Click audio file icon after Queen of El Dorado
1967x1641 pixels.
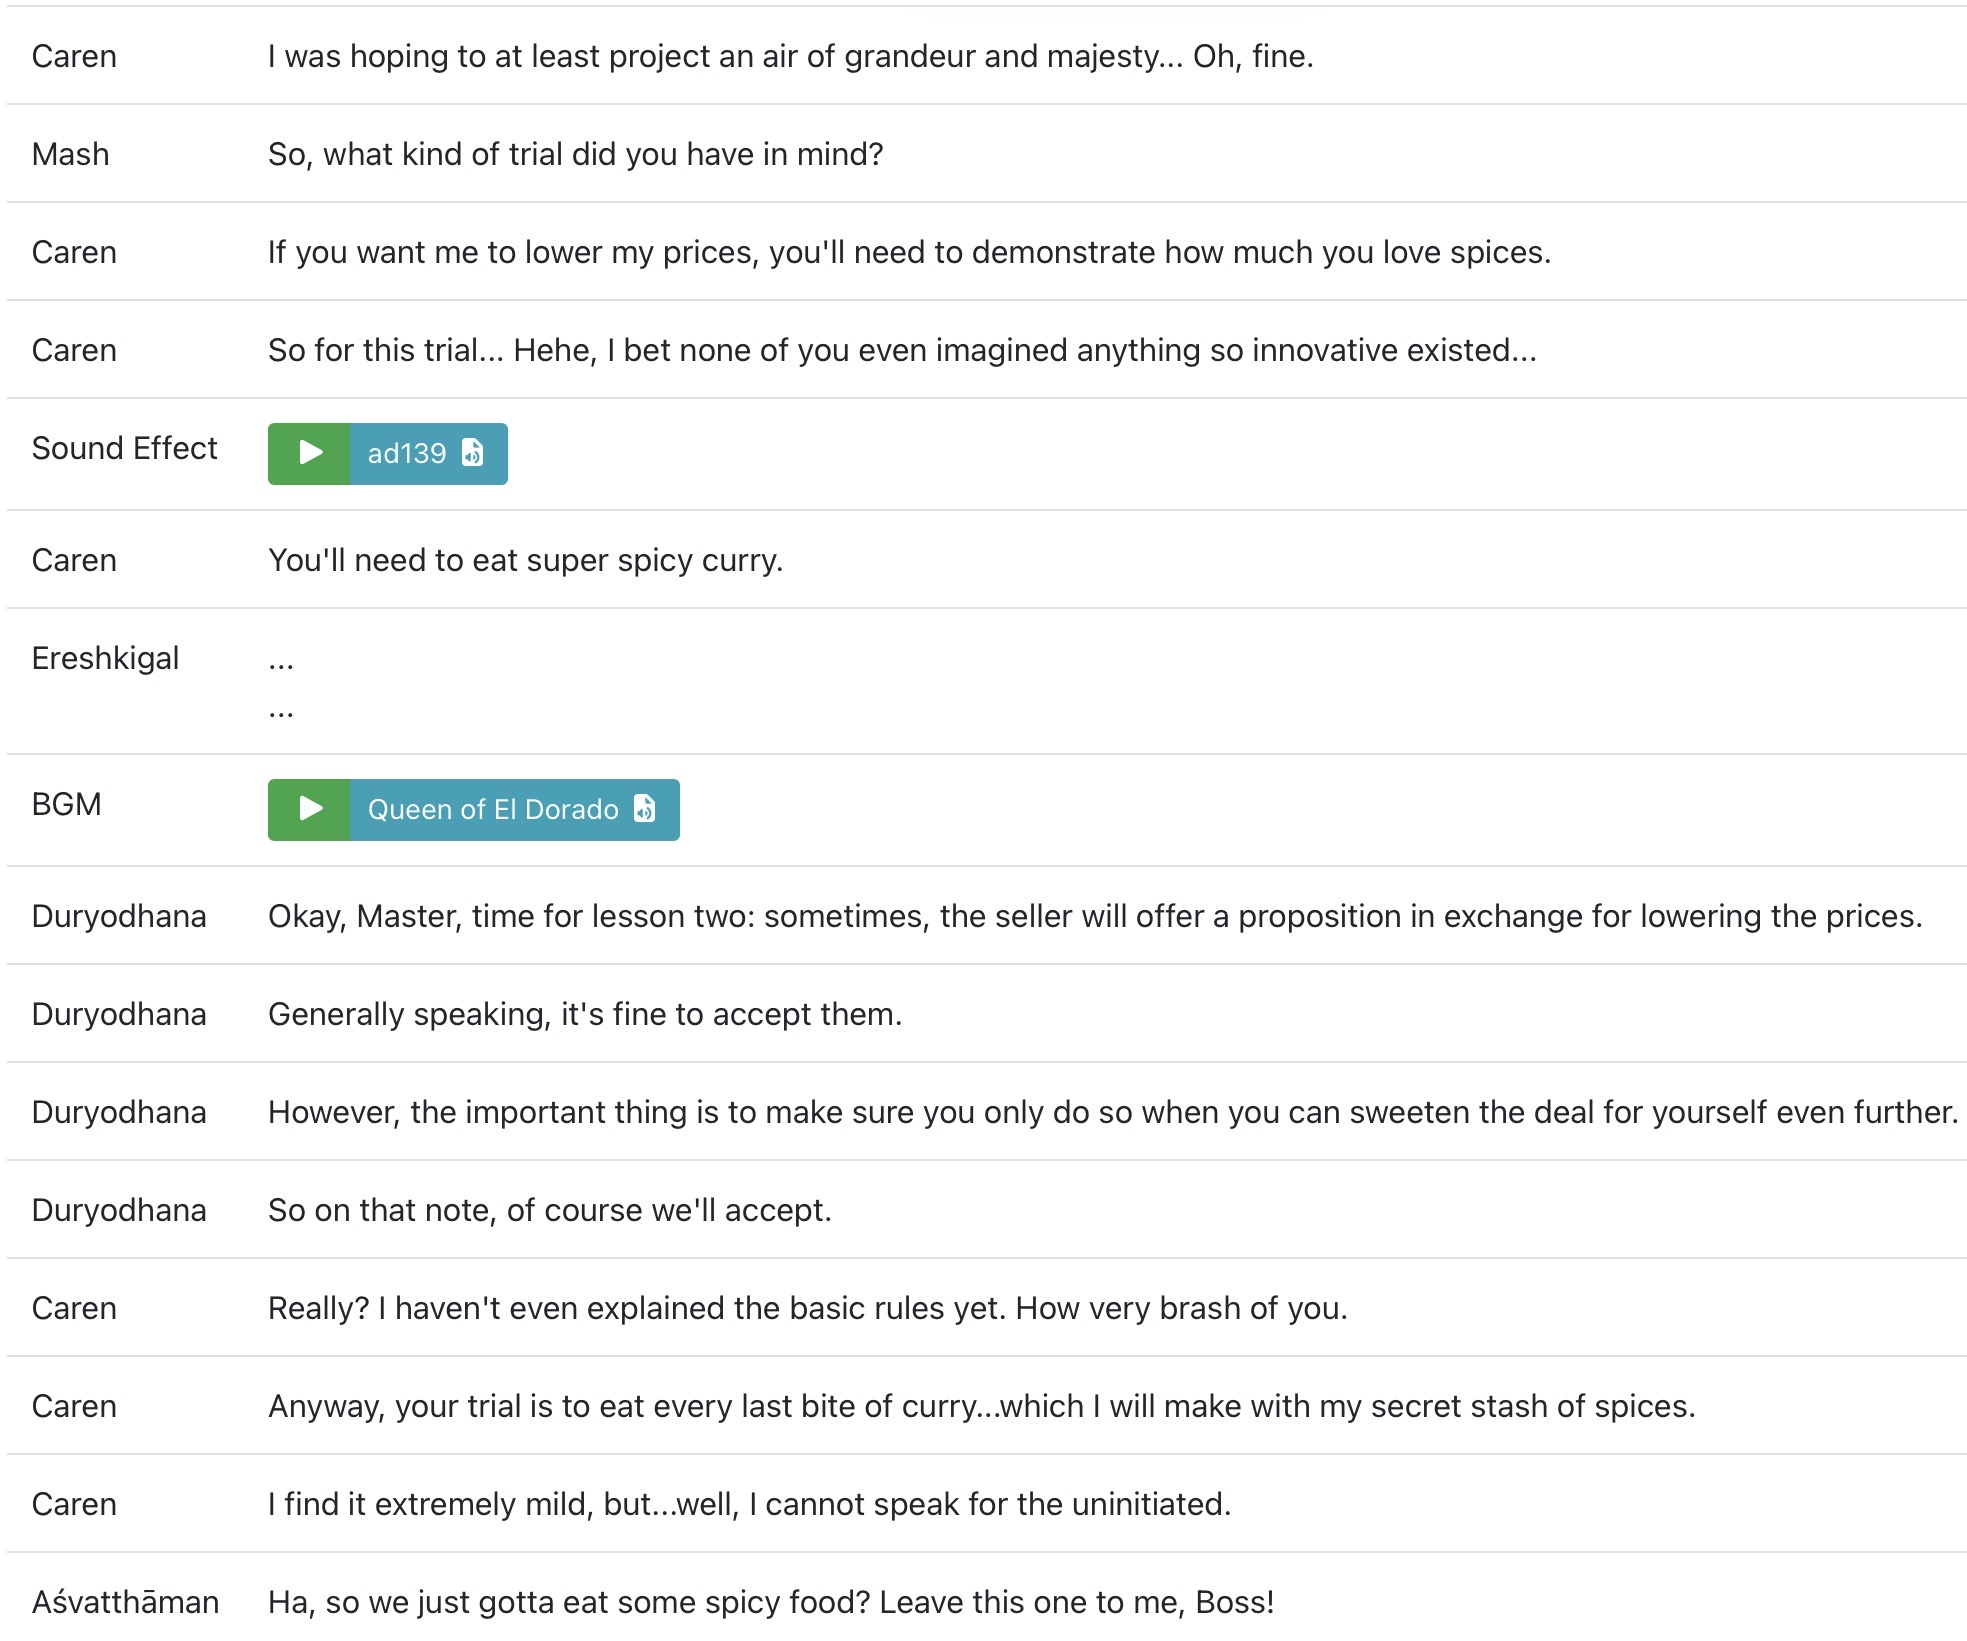[x=645, y=809]
